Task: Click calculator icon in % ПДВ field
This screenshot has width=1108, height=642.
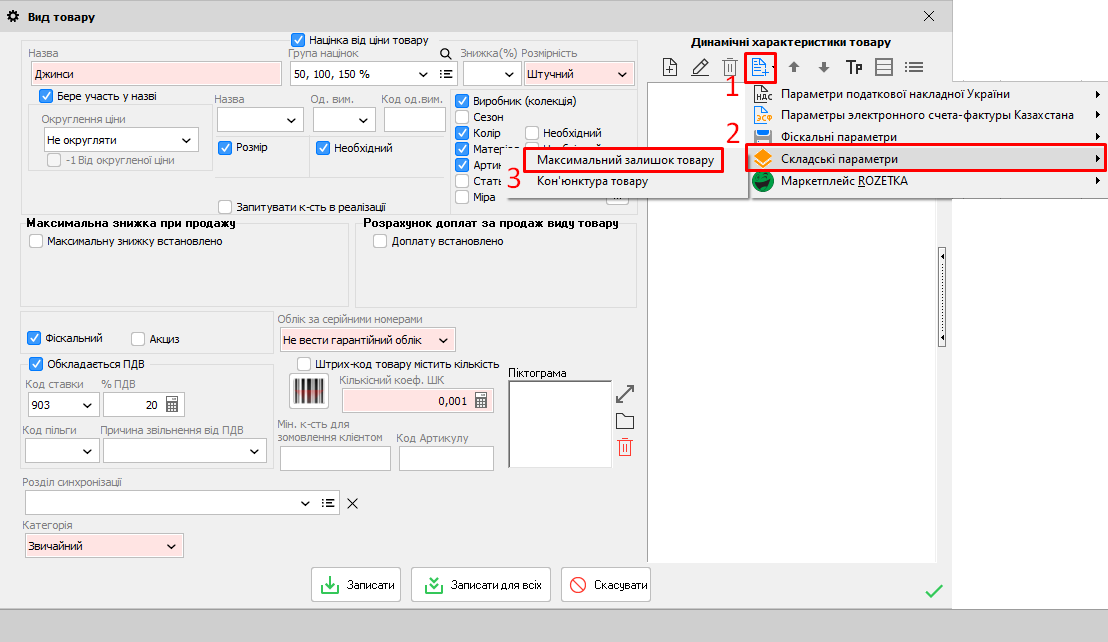Action: click(173, 405)
